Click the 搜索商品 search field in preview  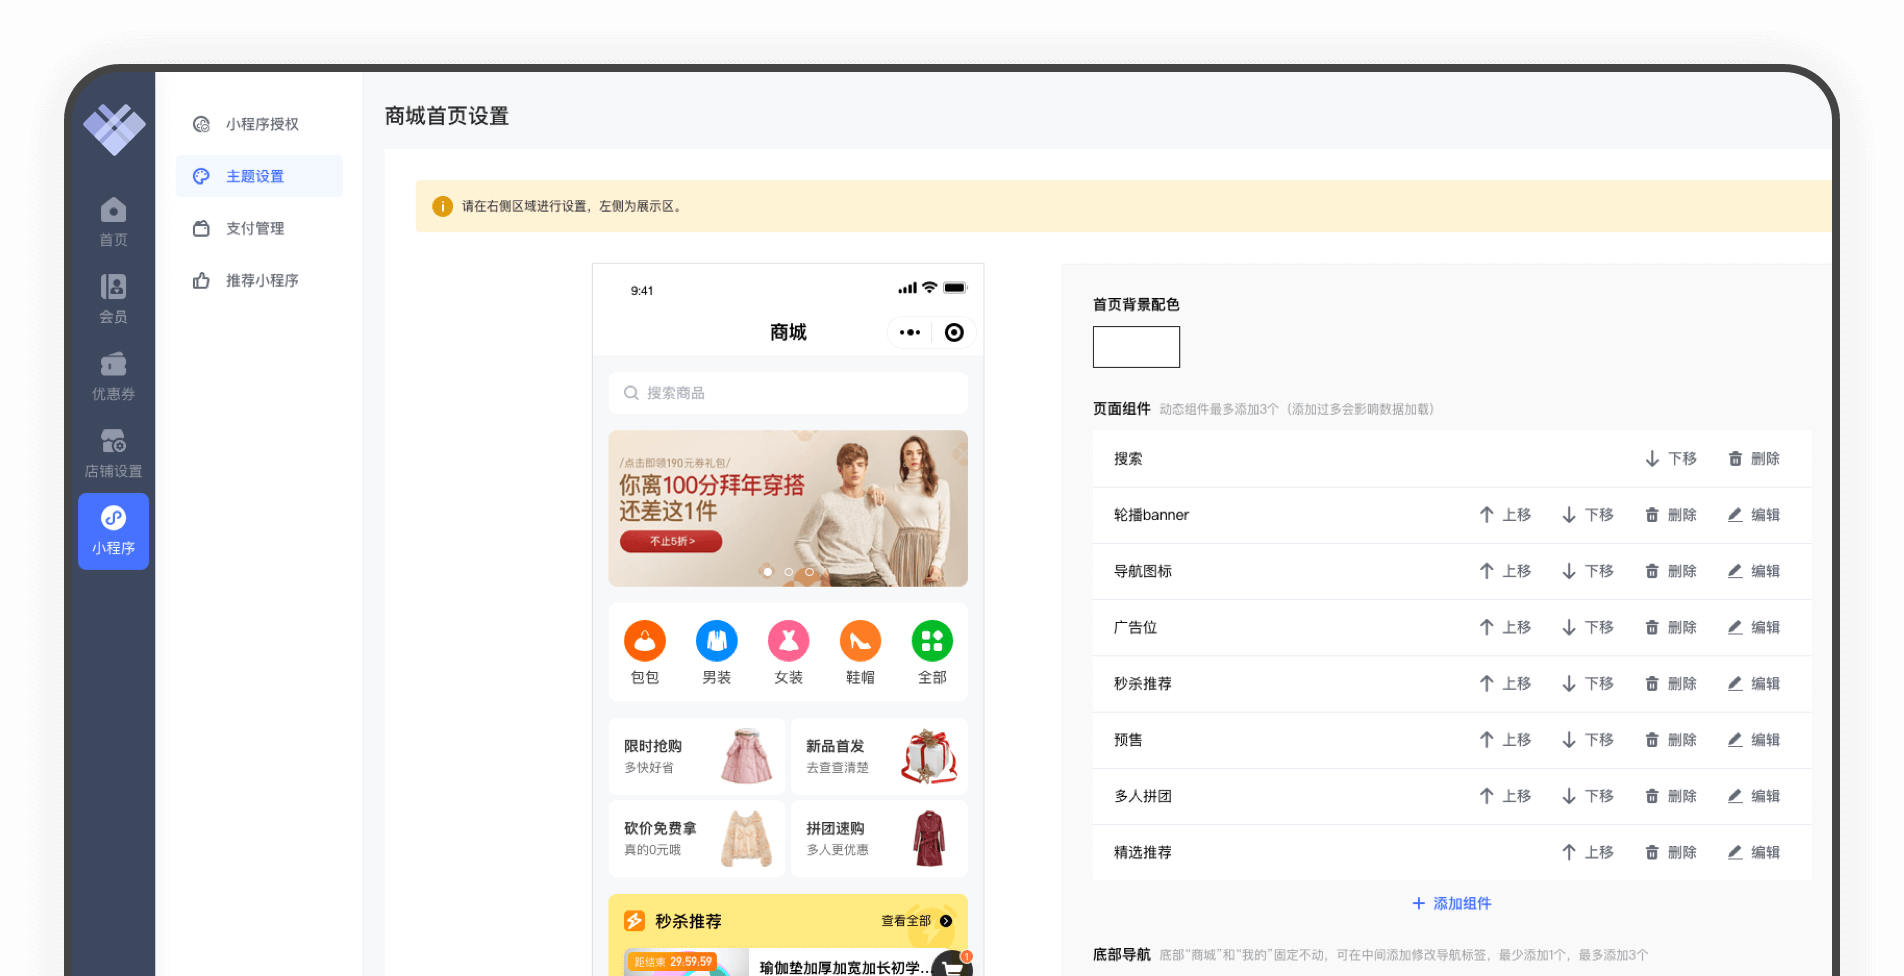pyautogui.click(x=788, y=393)
